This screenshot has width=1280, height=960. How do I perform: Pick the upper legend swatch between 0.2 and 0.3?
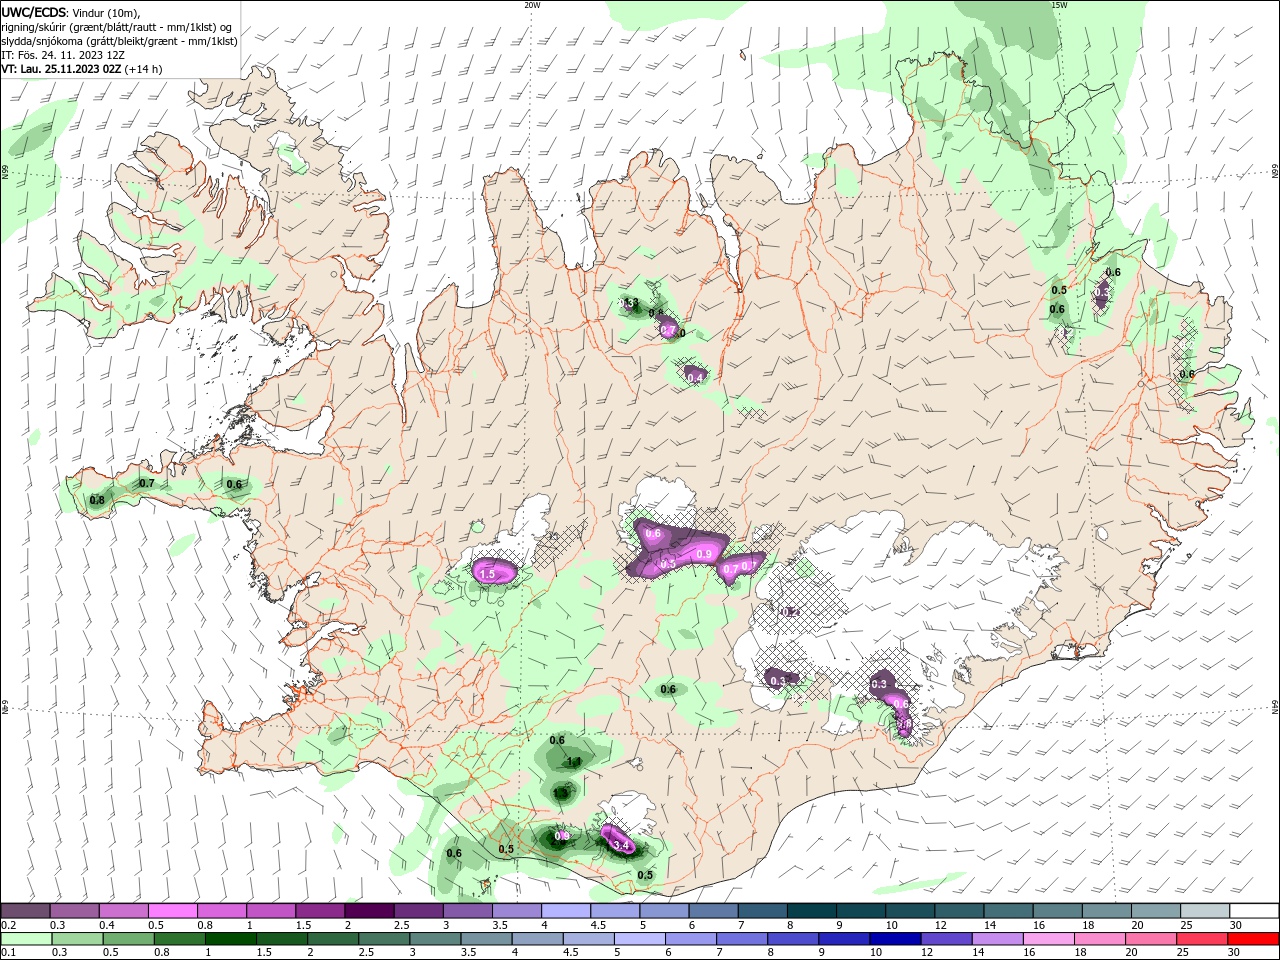(26, 911)
